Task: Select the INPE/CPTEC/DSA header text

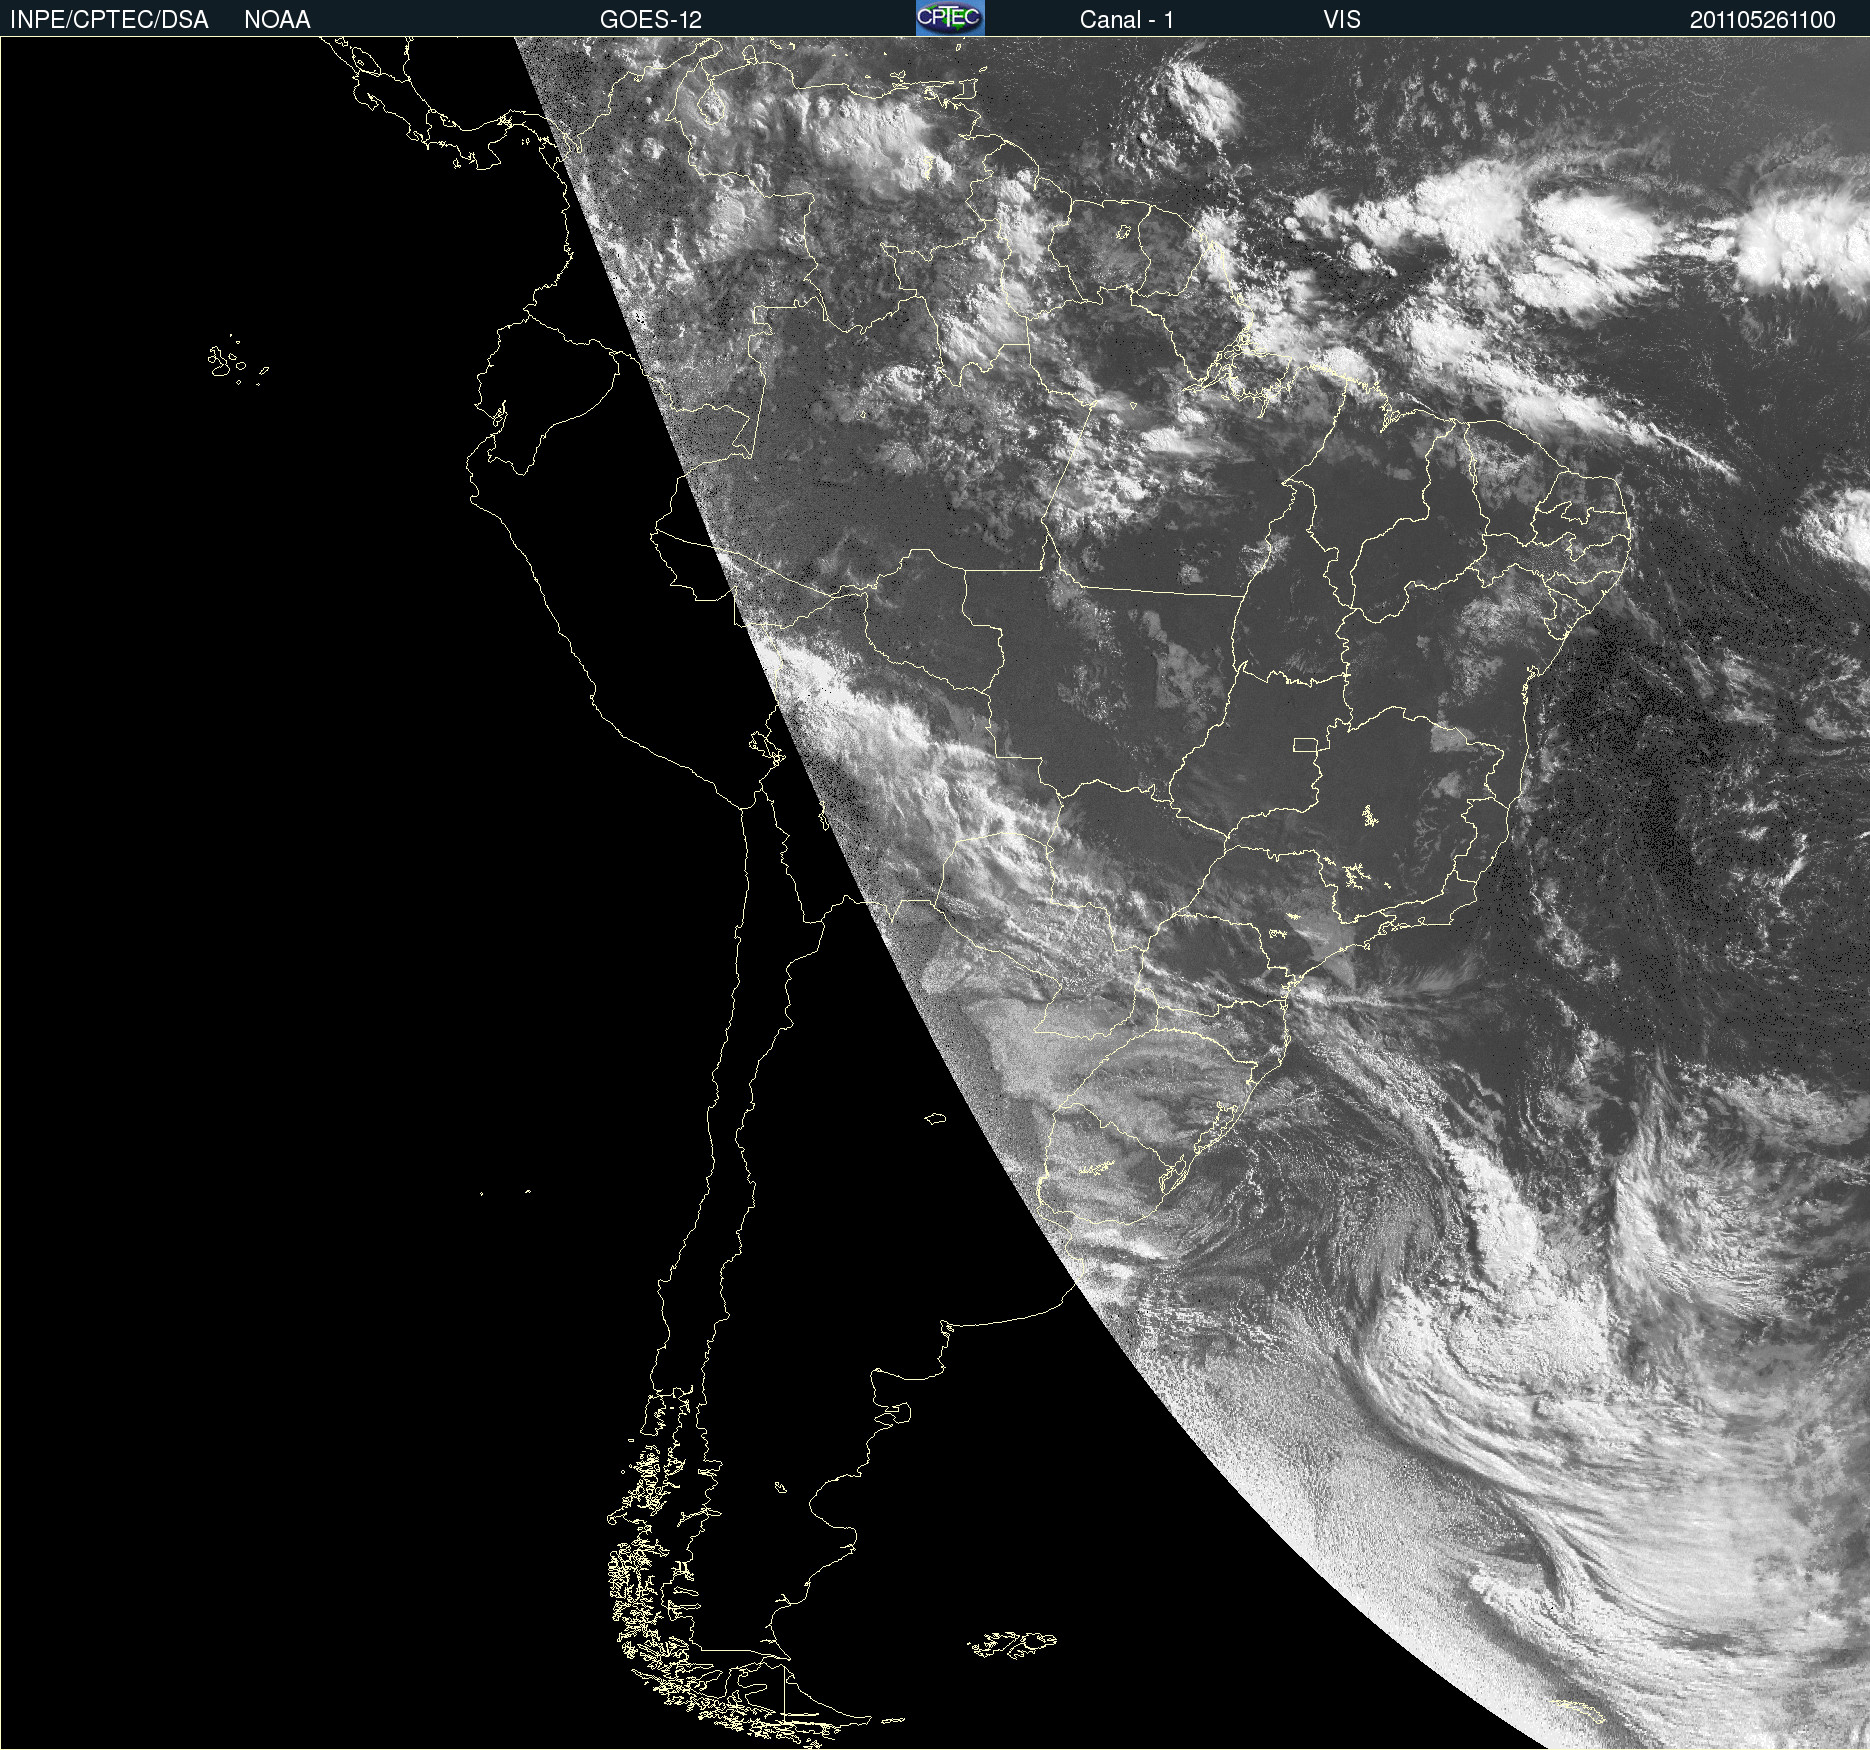Action: (109, 20)
